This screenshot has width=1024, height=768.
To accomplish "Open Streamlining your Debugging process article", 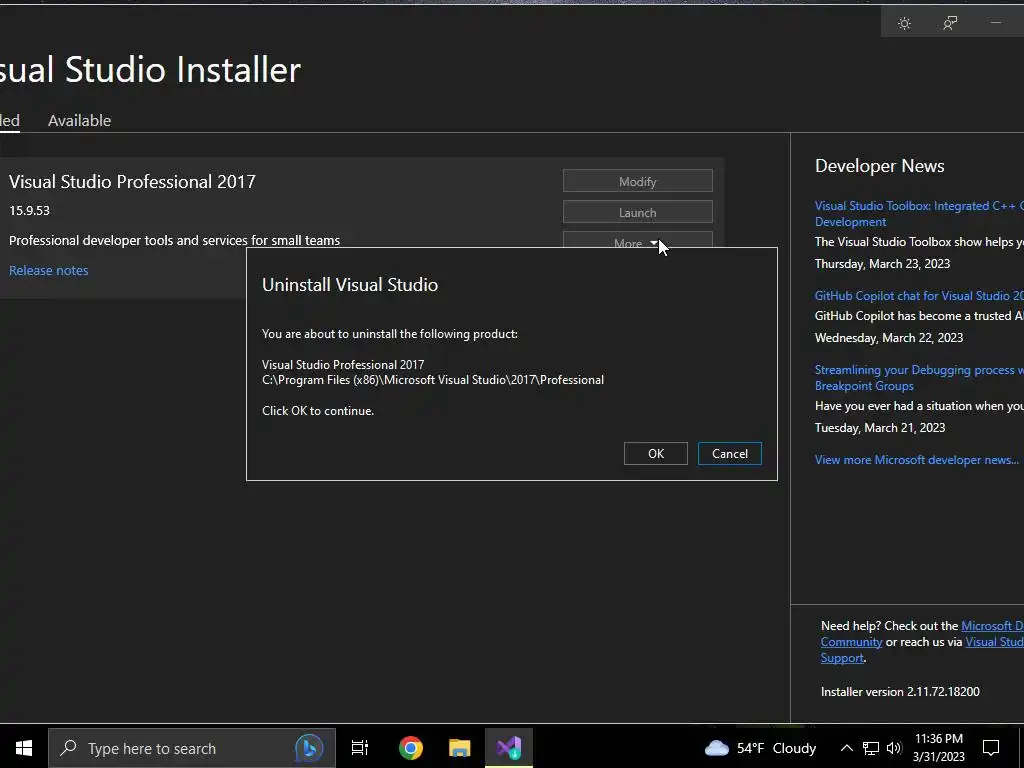I will tap(919, 377).
